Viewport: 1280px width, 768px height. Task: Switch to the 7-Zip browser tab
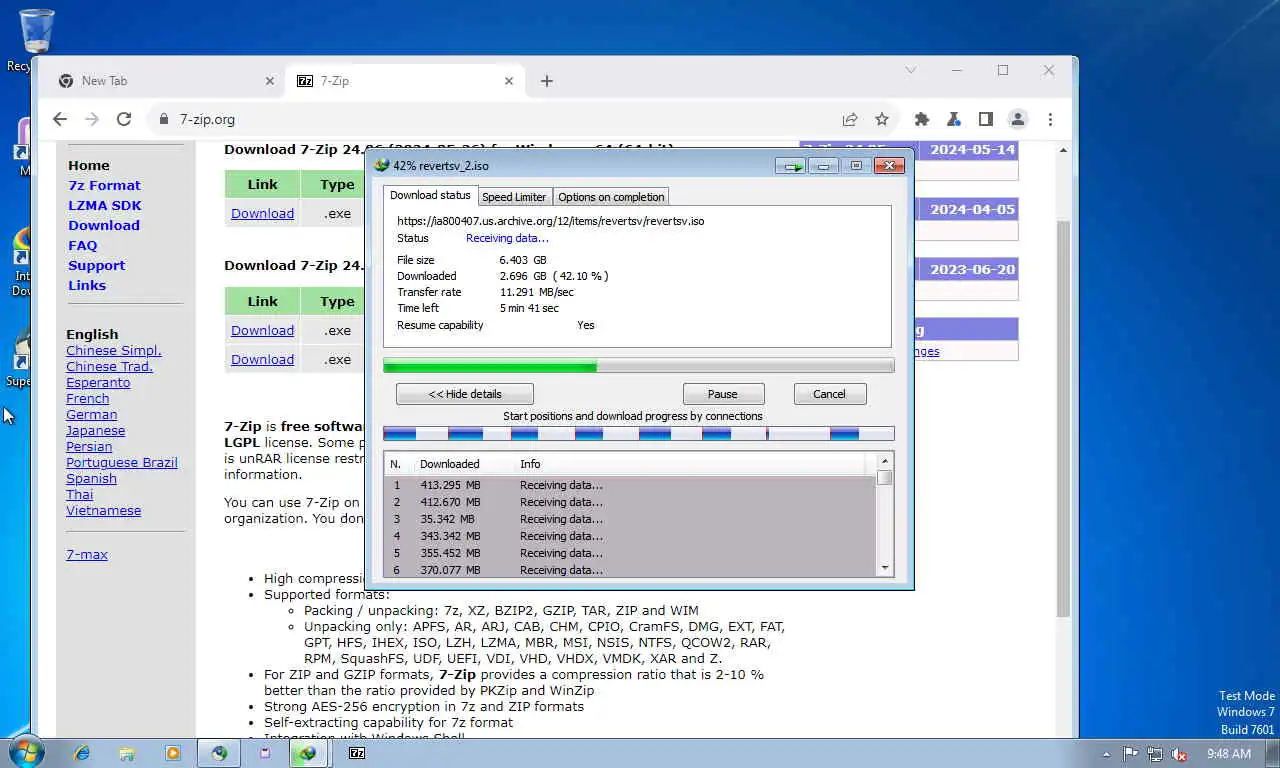coord(404,81)
